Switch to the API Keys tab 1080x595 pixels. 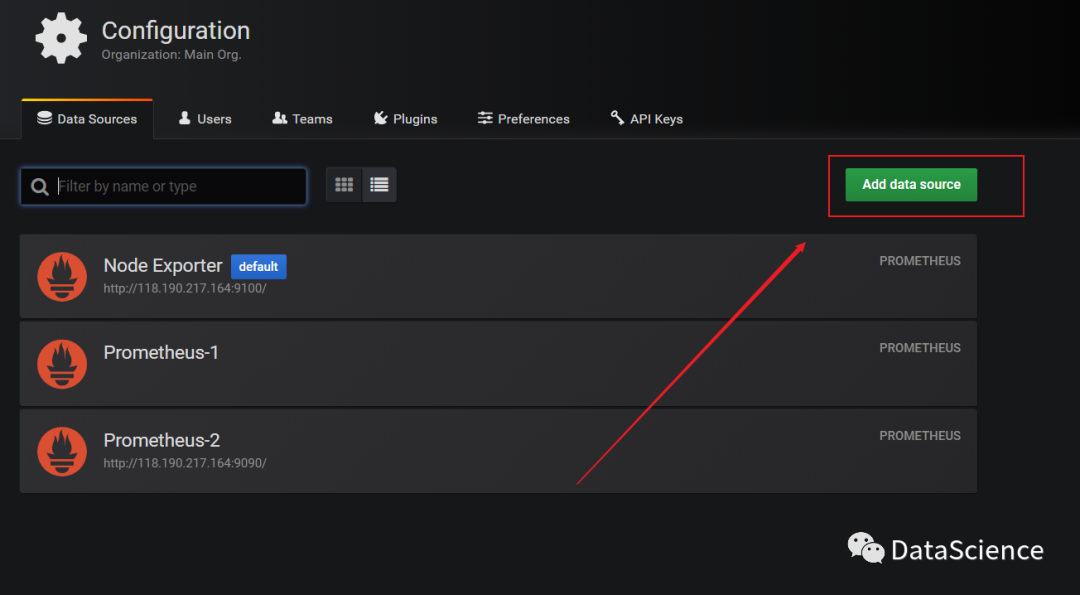647,119
